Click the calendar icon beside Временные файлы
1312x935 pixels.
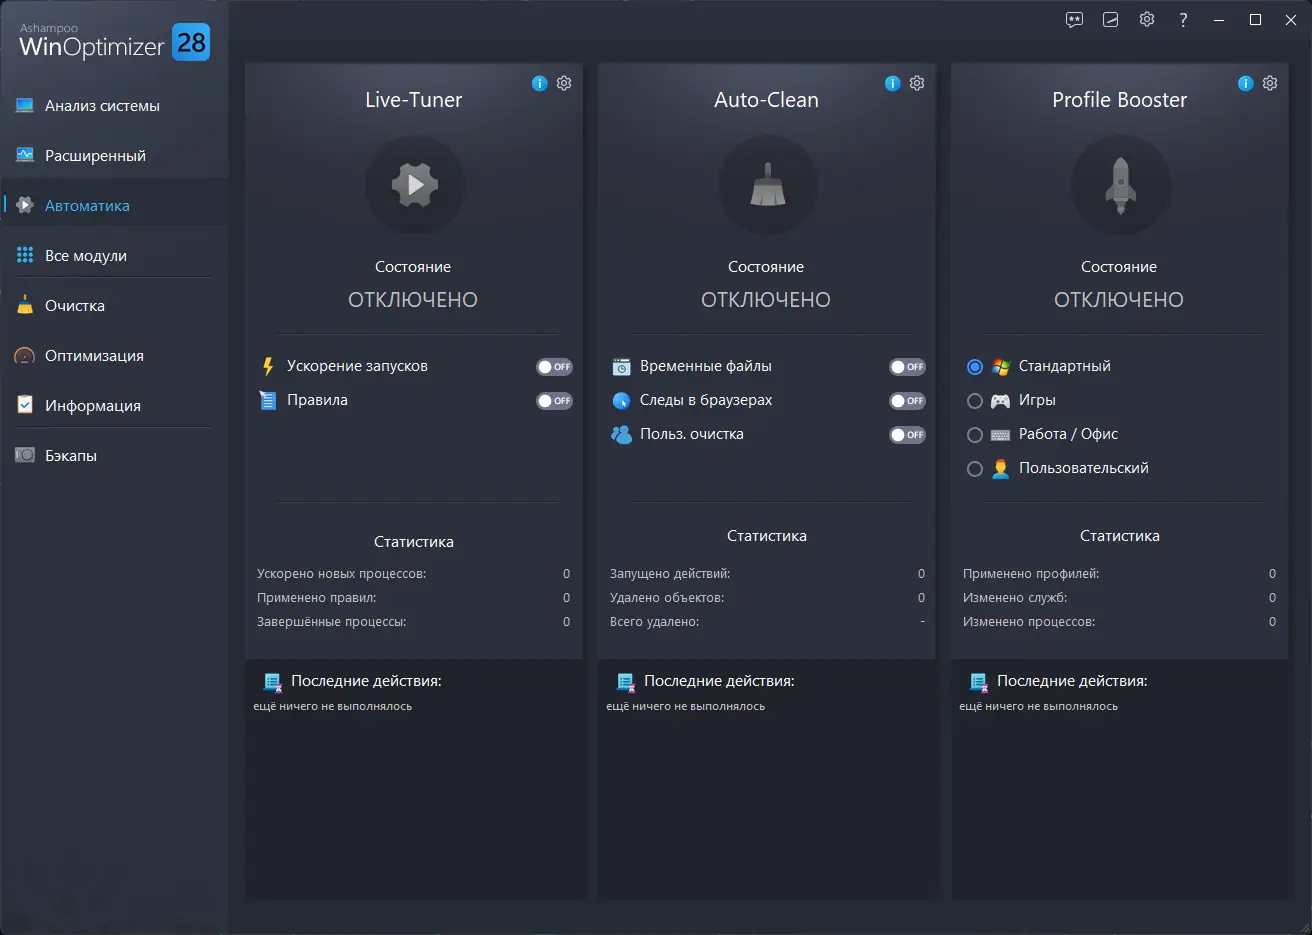[x=621, y=367]
